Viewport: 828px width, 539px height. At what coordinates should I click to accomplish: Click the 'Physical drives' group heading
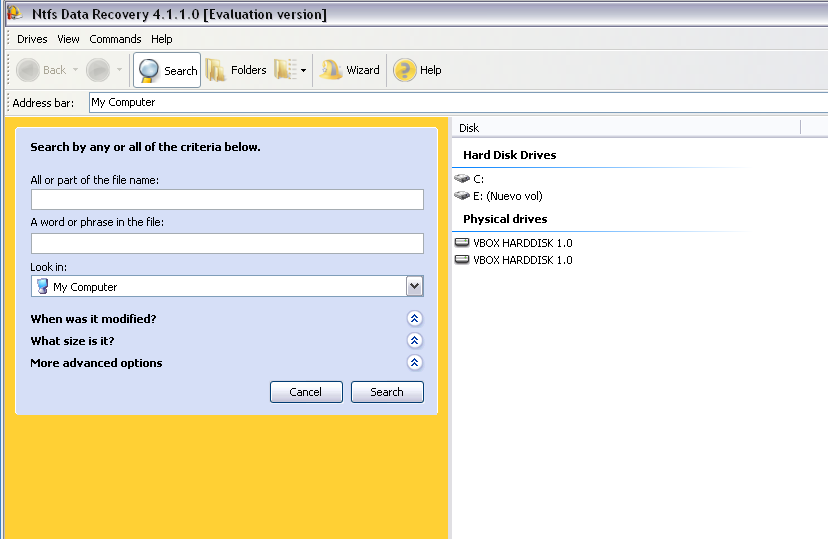505,219
